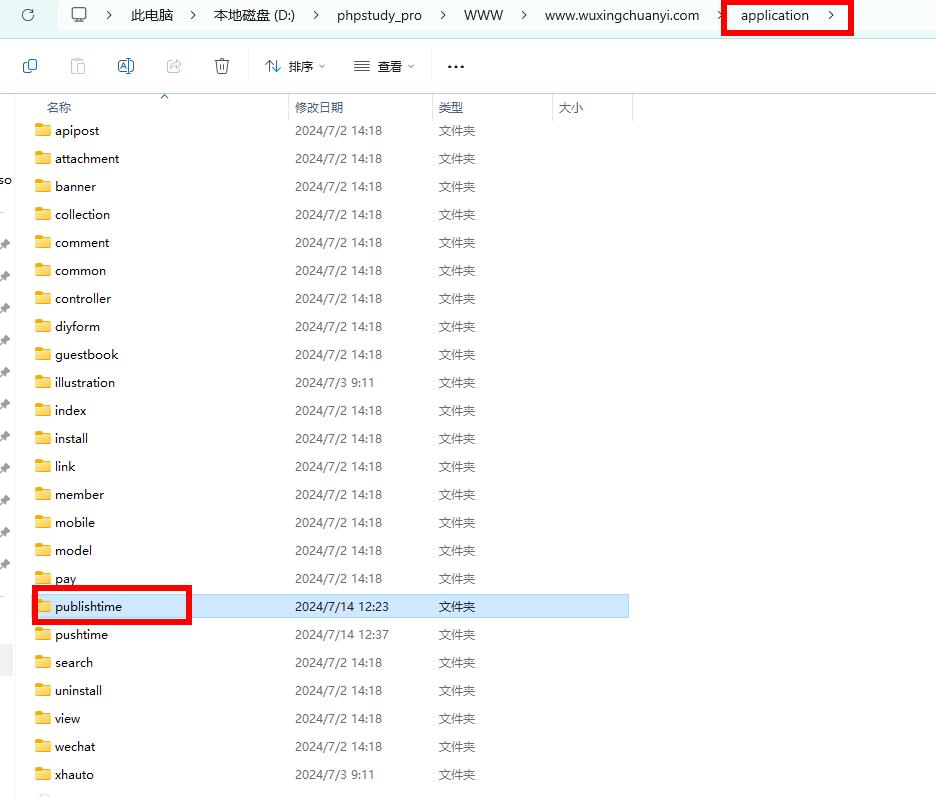Open the 查看 view dropdown

pyautogui.click(x=384, y=66)
